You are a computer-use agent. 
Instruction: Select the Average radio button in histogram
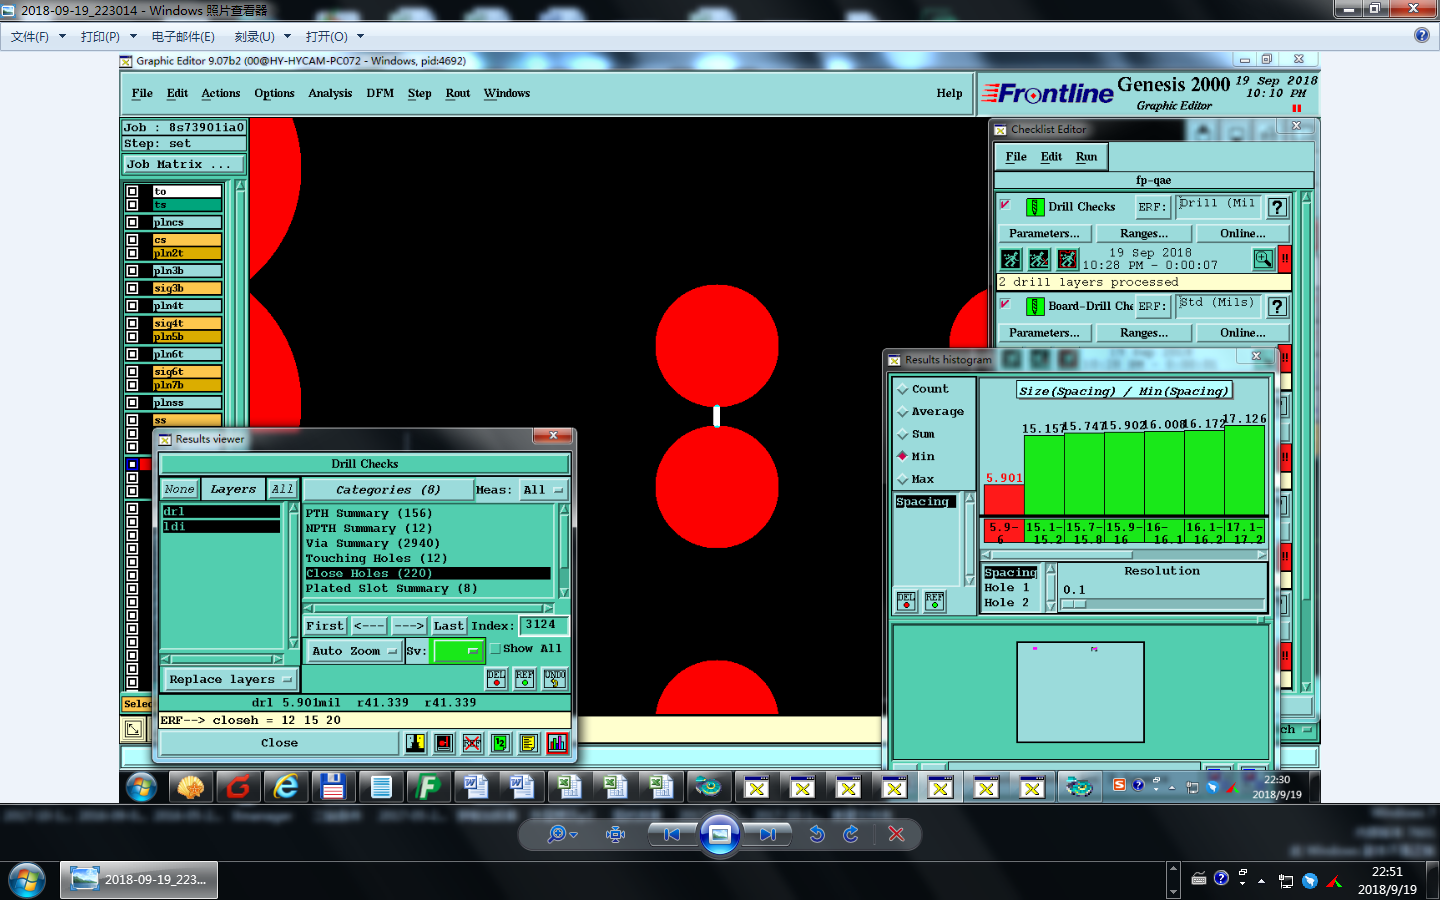coord(903,412)
